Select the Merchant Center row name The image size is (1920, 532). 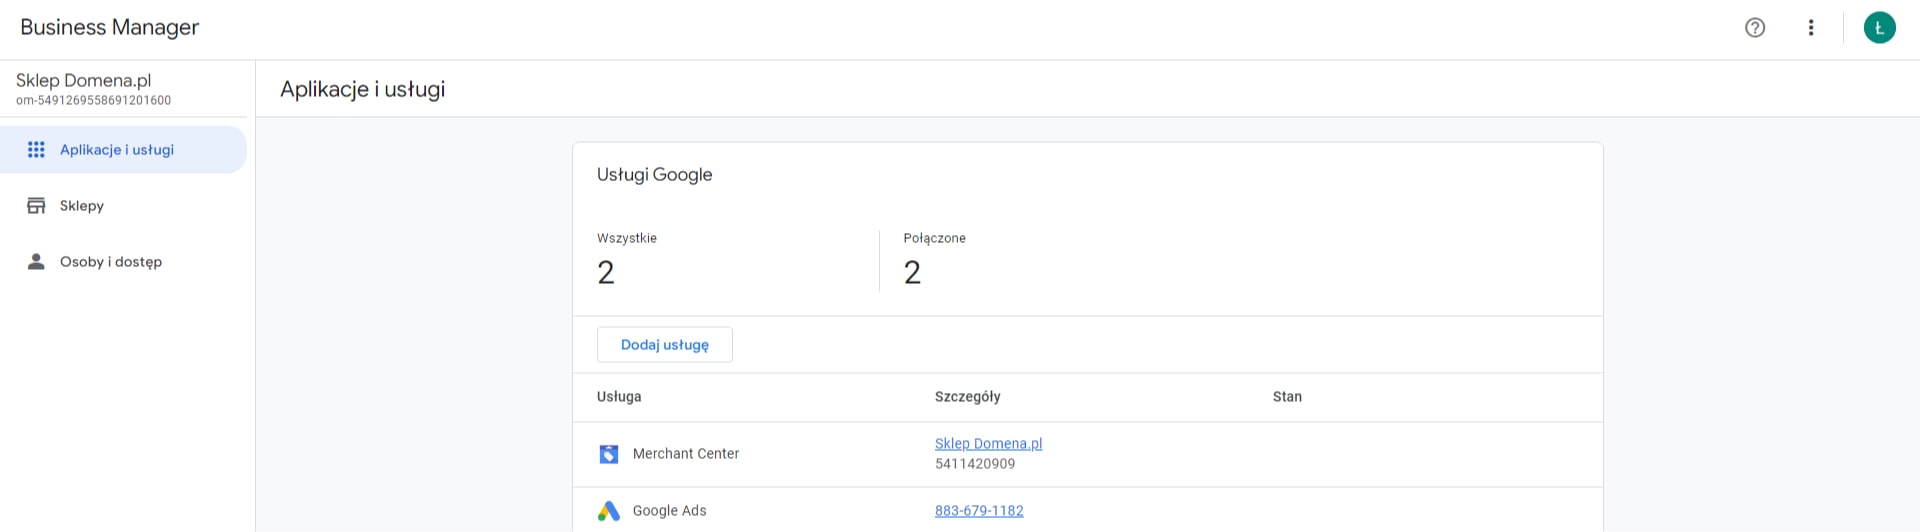[686, 454]
